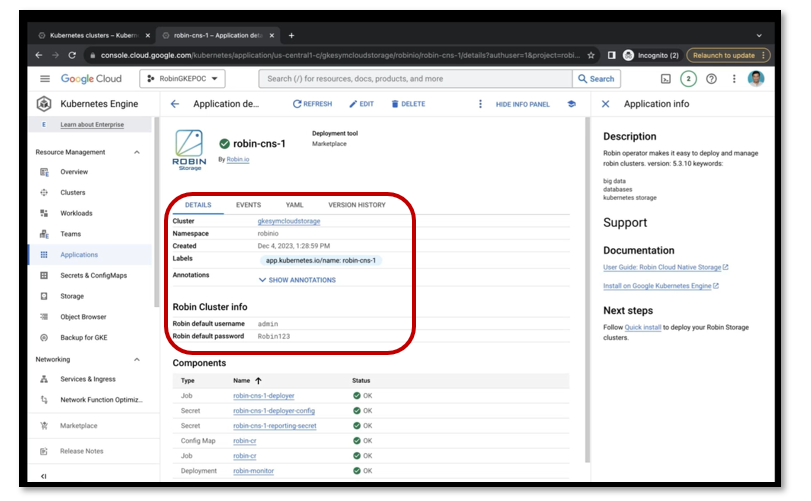Click the Robin Storage logo thumbnail
Screen dimensions: 811x501
[189, 150]
